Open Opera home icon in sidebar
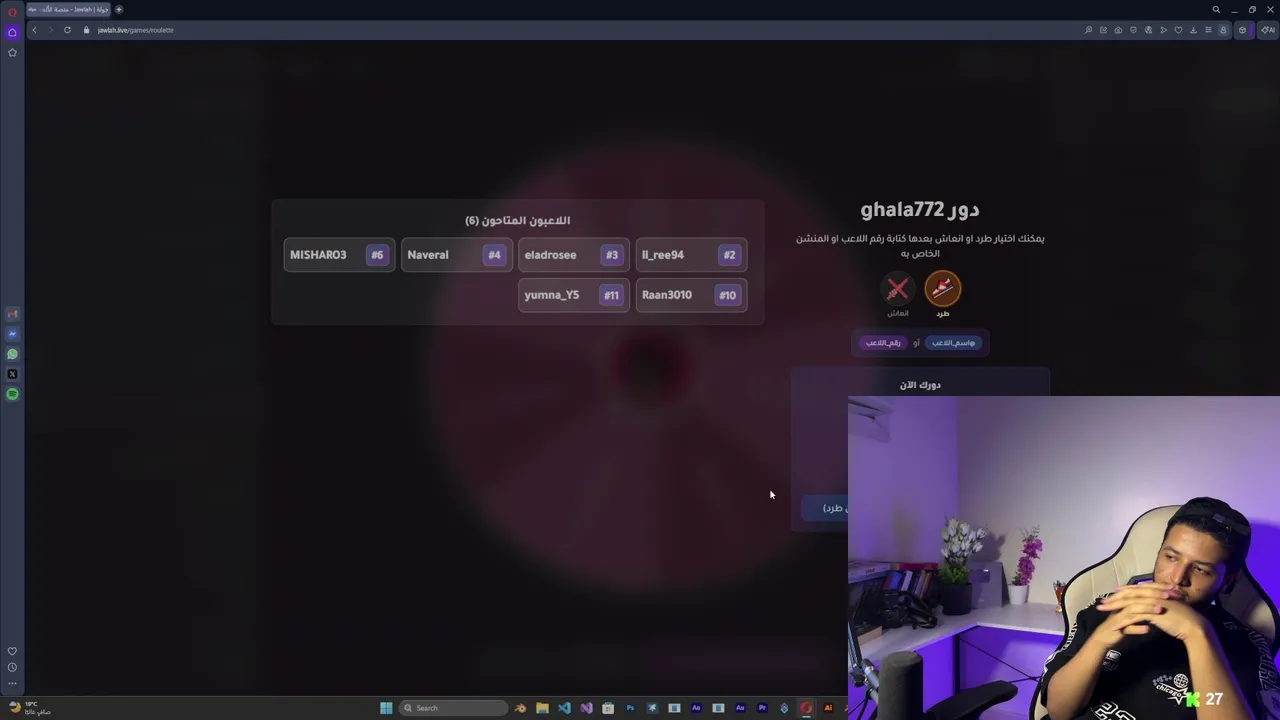 [12, 32]
